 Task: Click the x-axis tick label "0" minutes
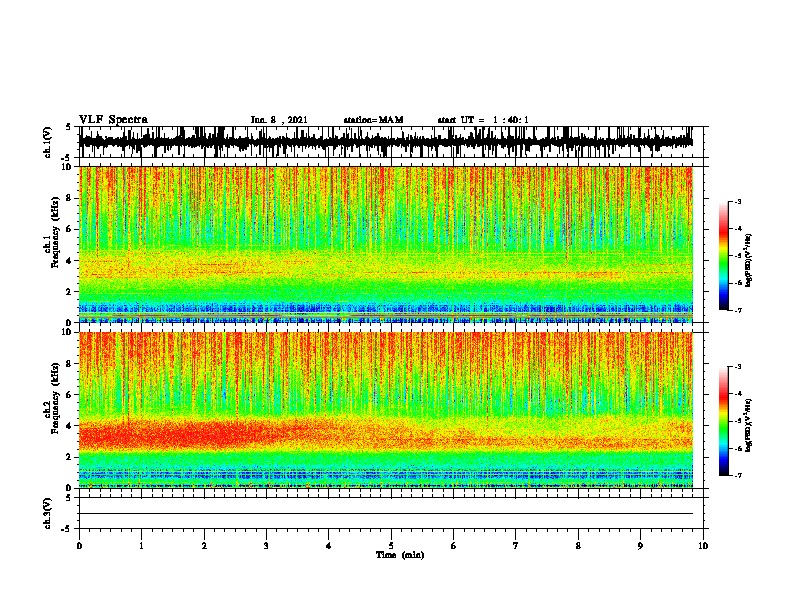coord(79,546)
